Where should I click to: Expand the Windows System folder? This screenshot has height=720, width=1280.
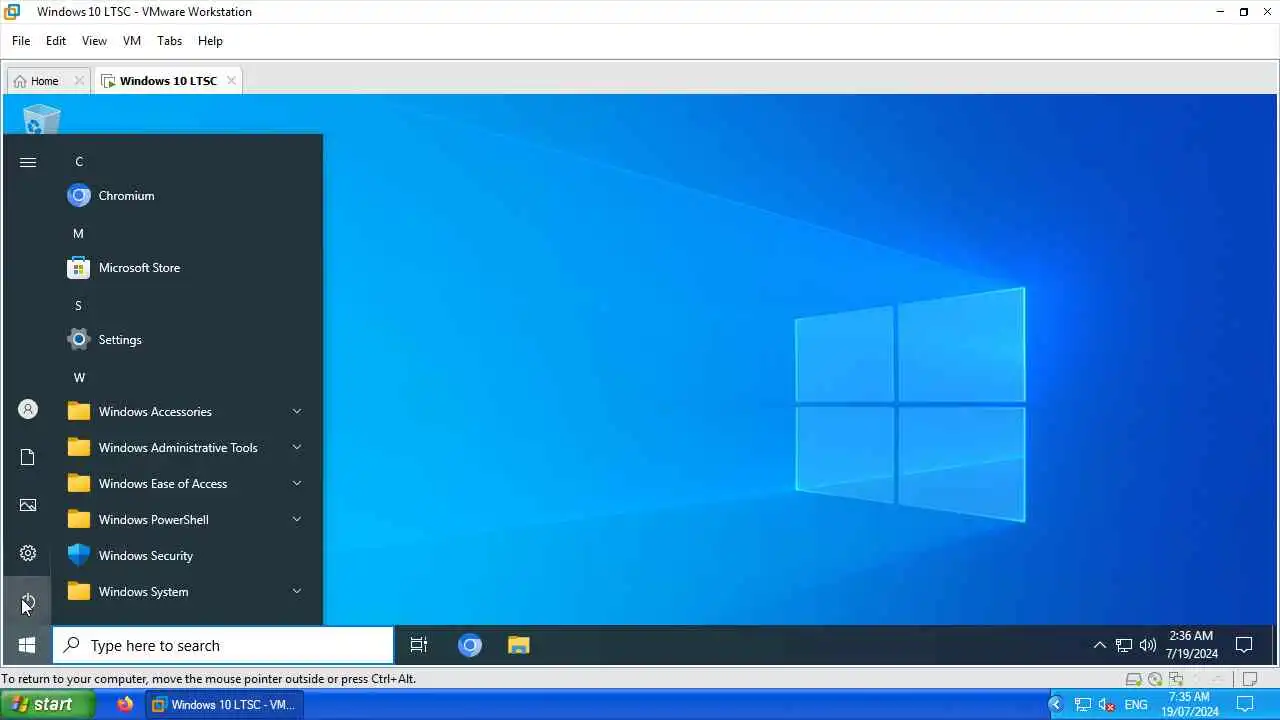click(187, 592)
